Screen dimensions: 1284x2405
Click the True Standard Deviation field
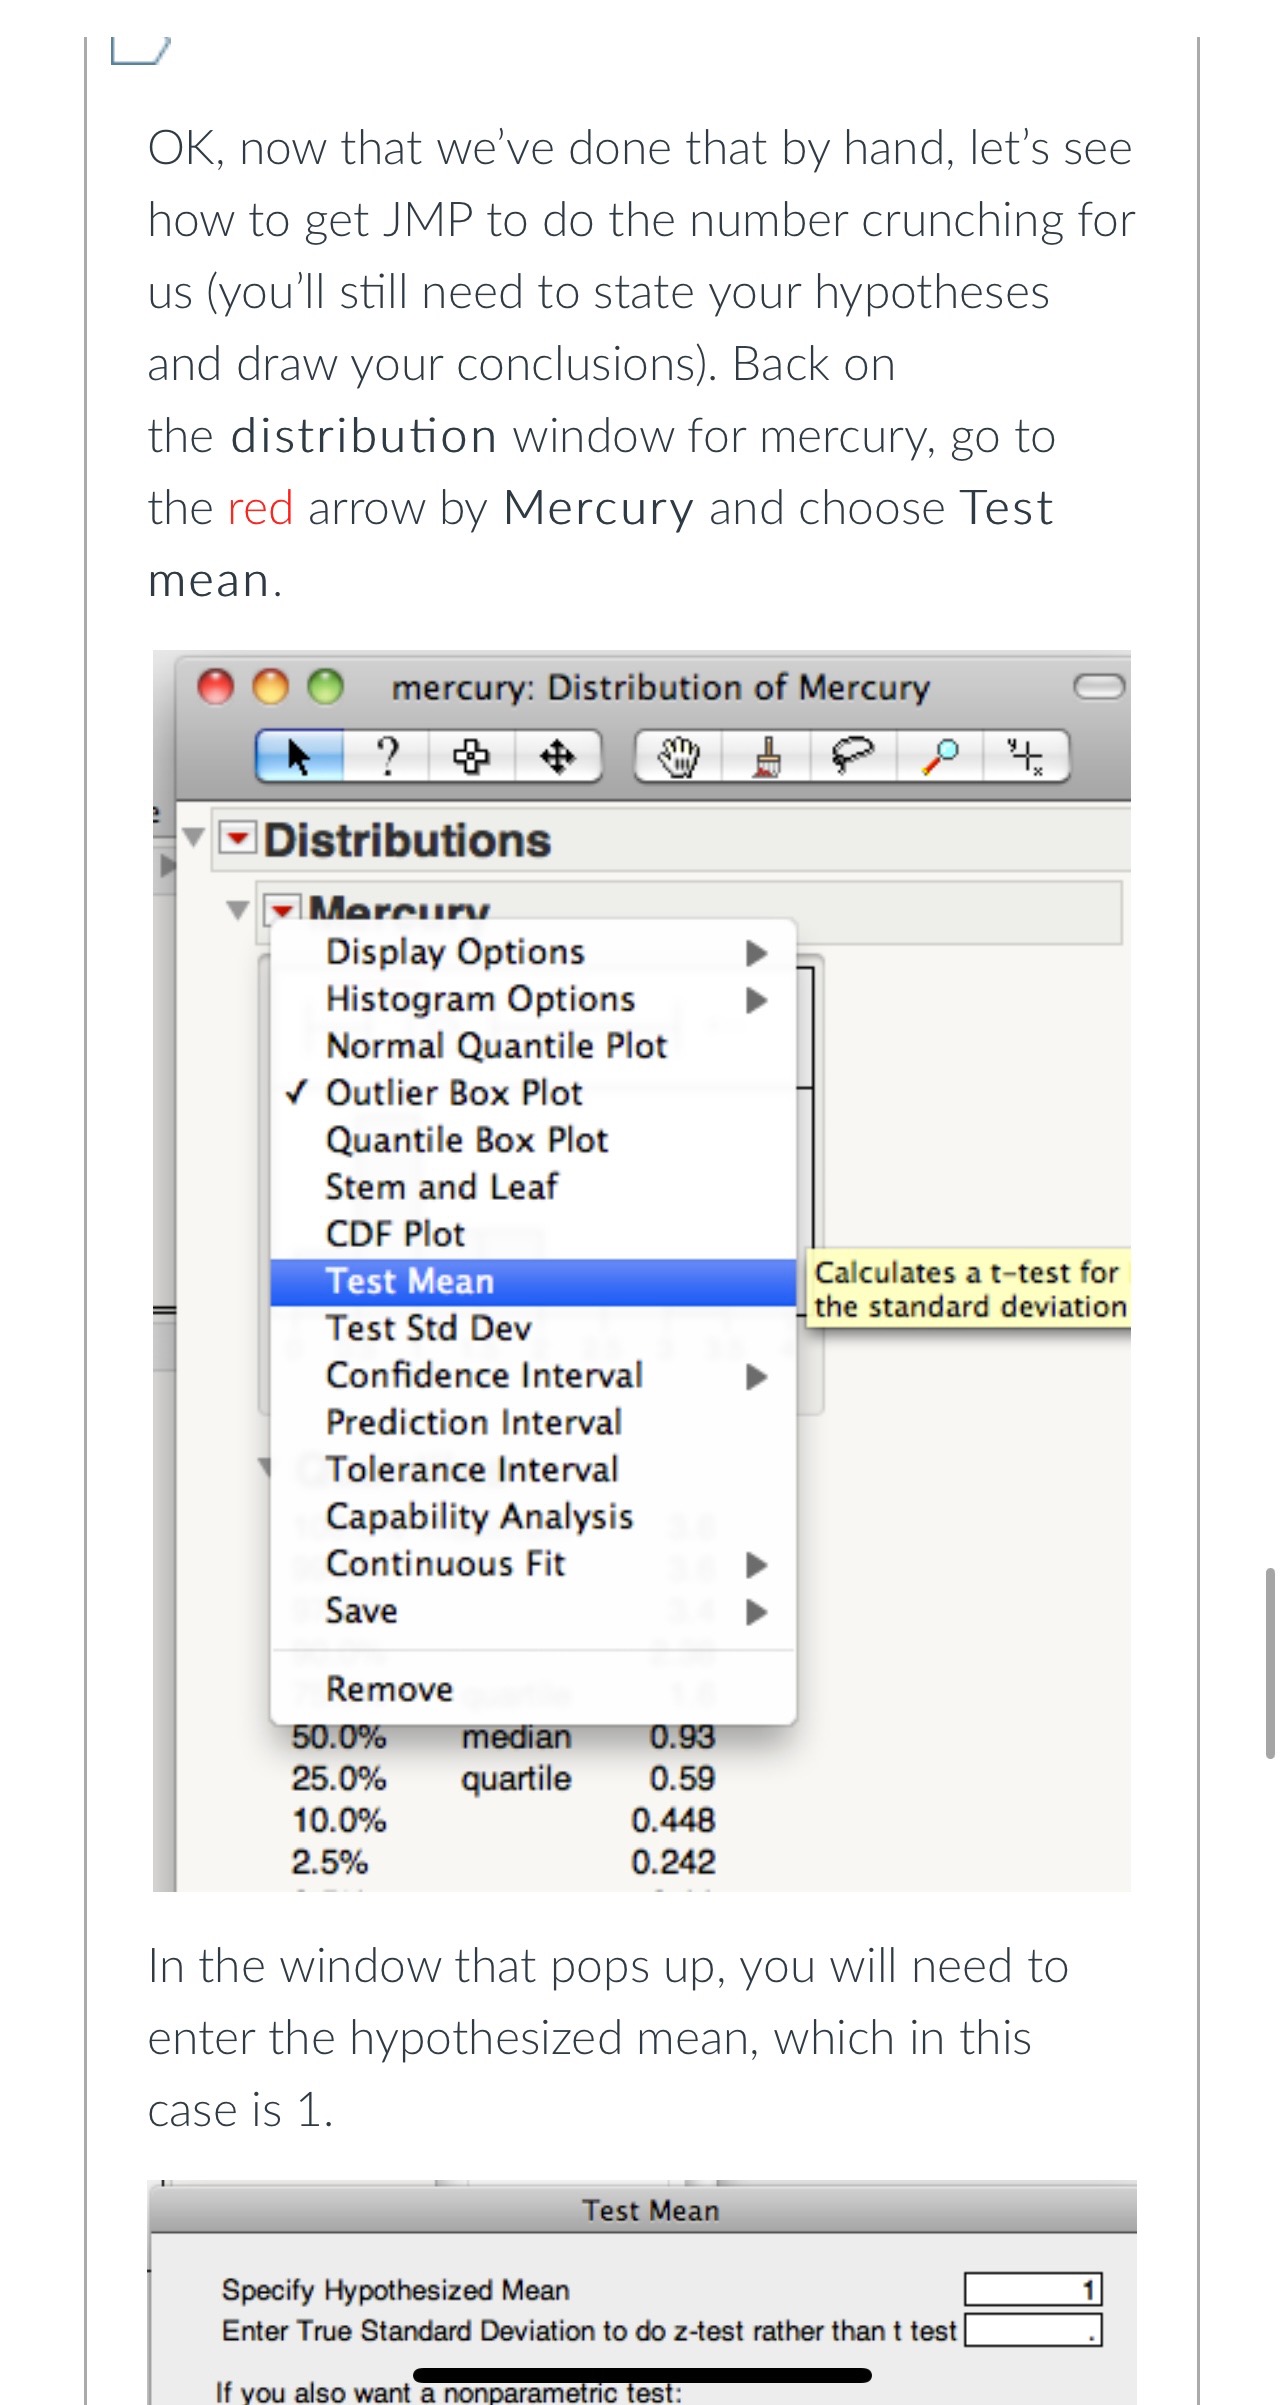click(x=1033, y=2330)
